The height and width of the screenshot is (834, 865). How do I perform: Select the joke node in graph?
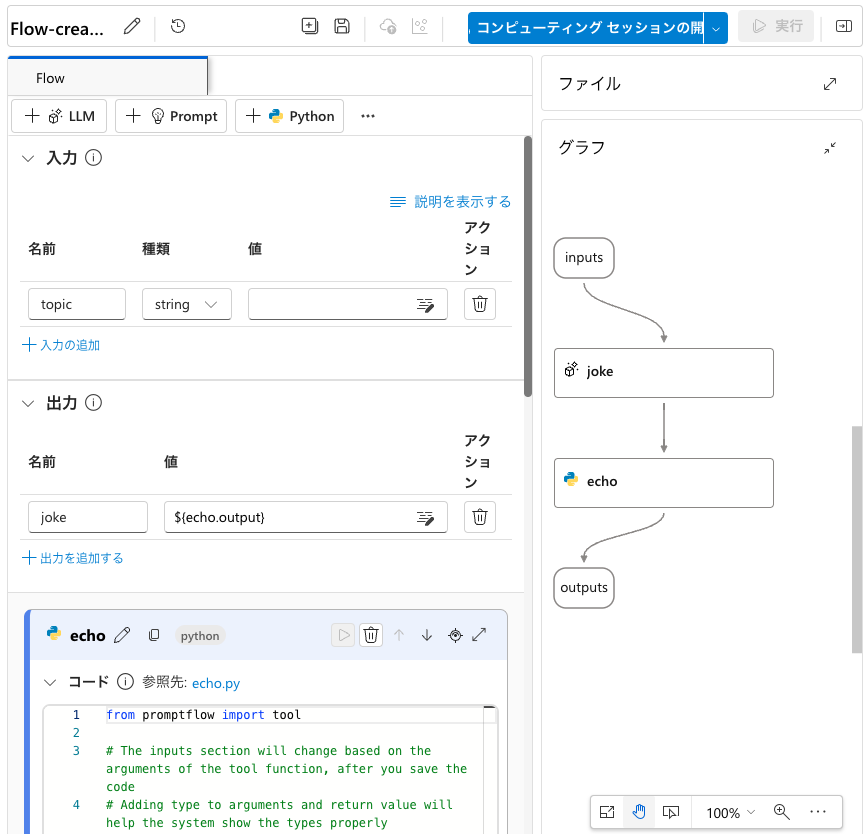coord(664,373)
